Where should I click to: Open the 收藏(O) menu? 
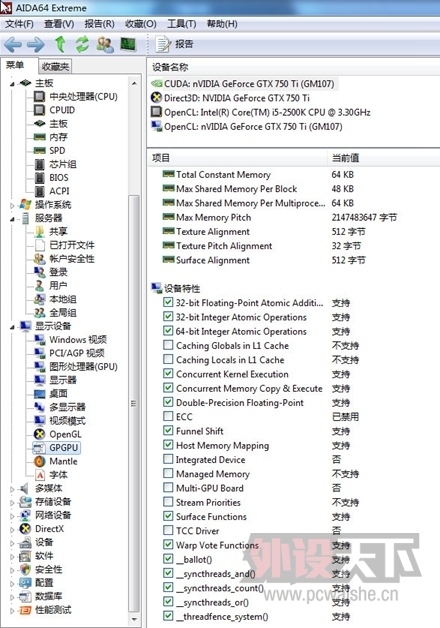[x=141, y=24]
